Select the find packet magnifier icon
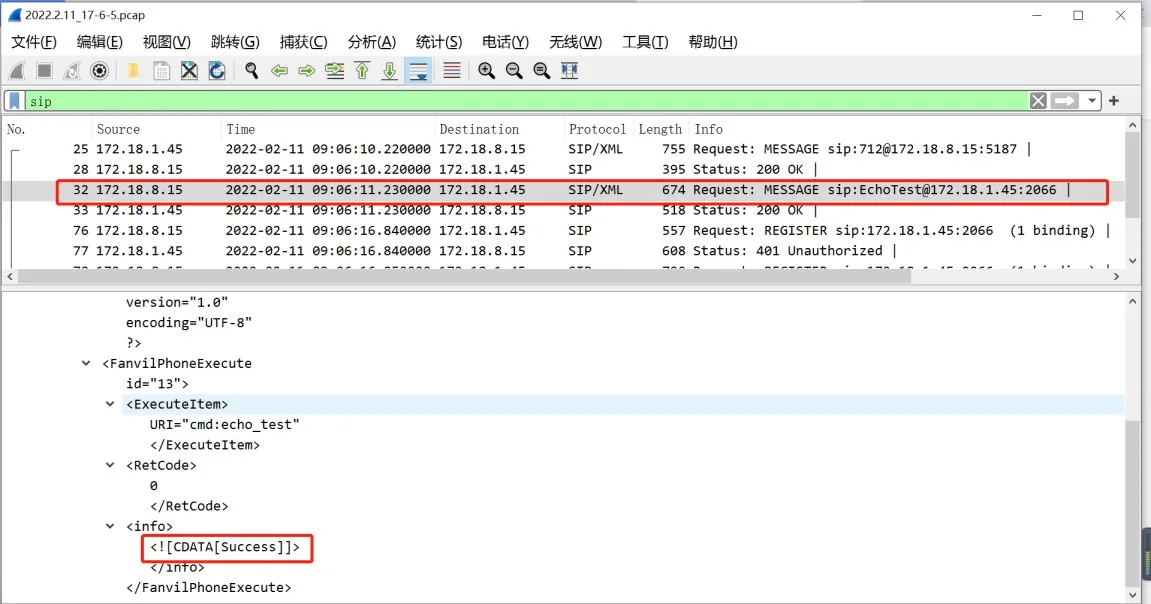 250,70
